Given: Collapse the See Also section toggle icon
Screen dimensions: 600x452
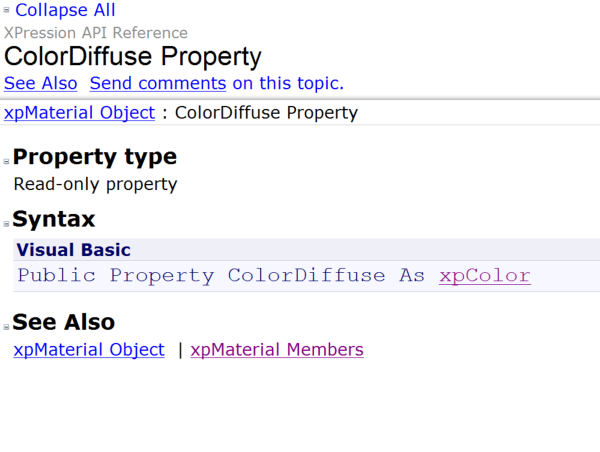Looking at the screenshot, I should [7, 326].
